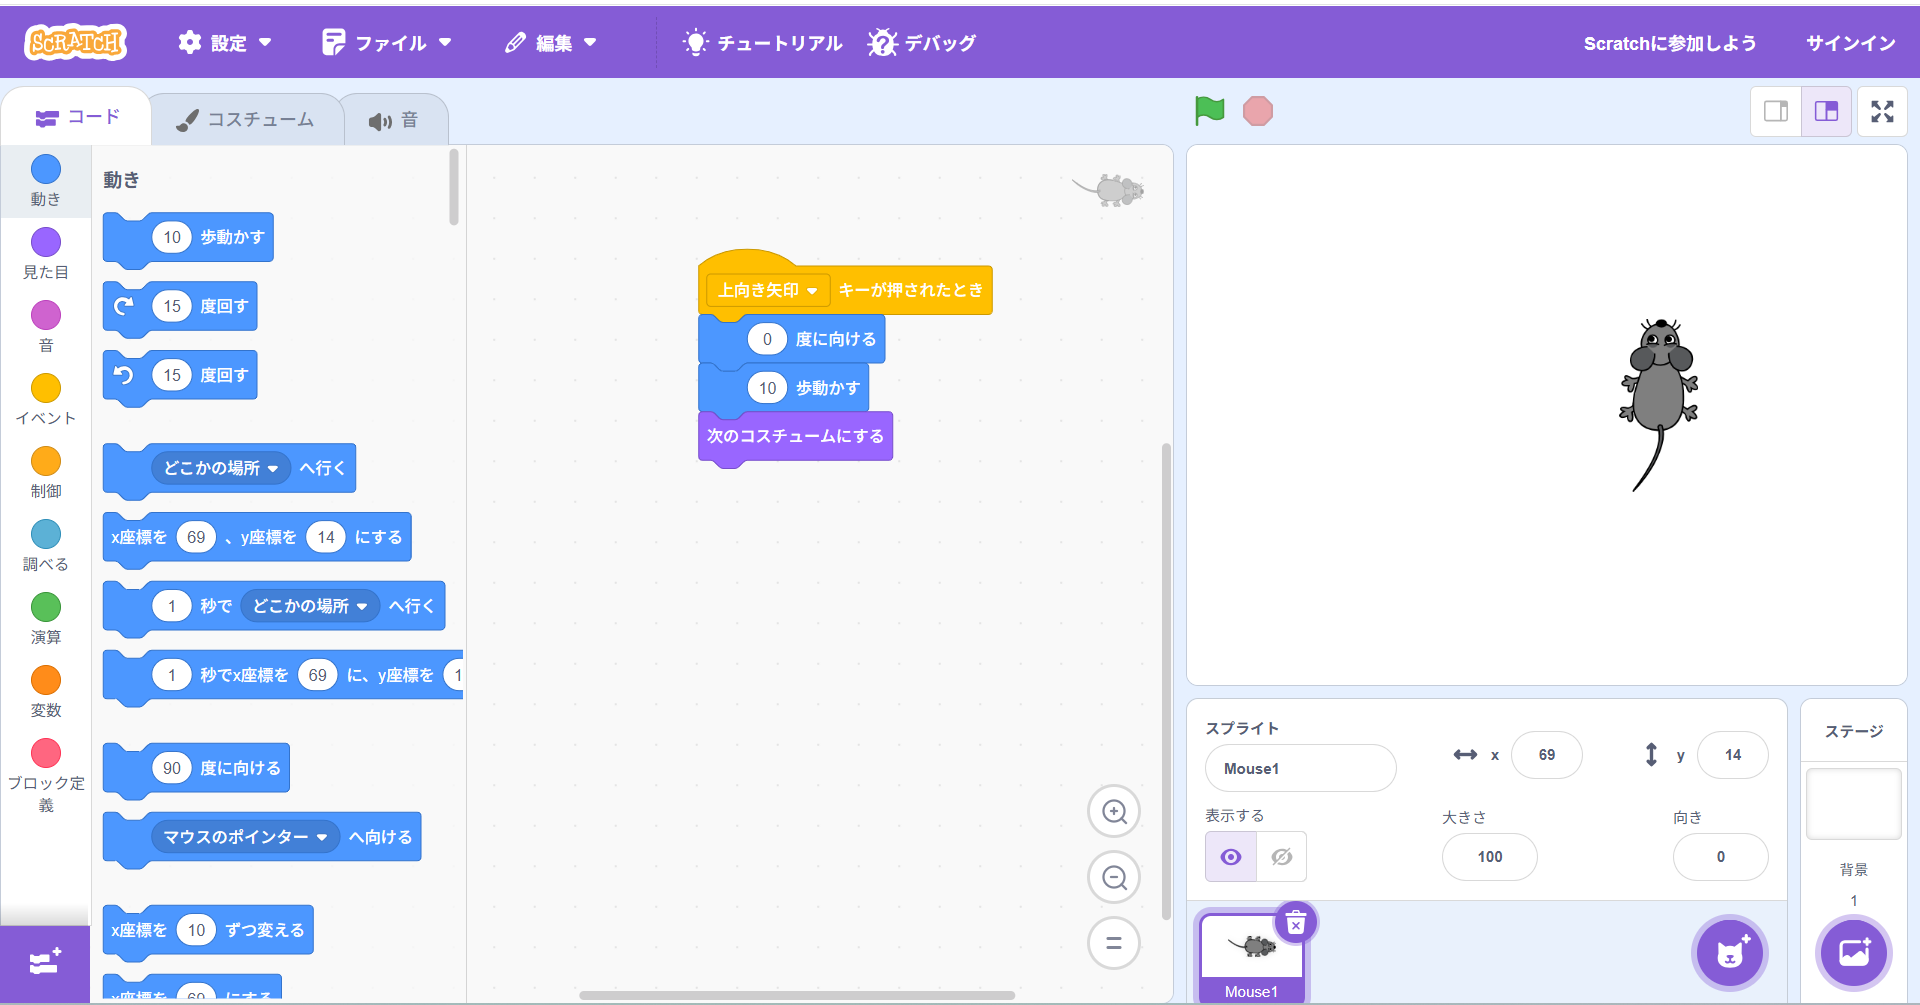Viewport: 1920px width, 1005px height.
Task: Zoom out of the code workspace
Action: pos(1114,878)
